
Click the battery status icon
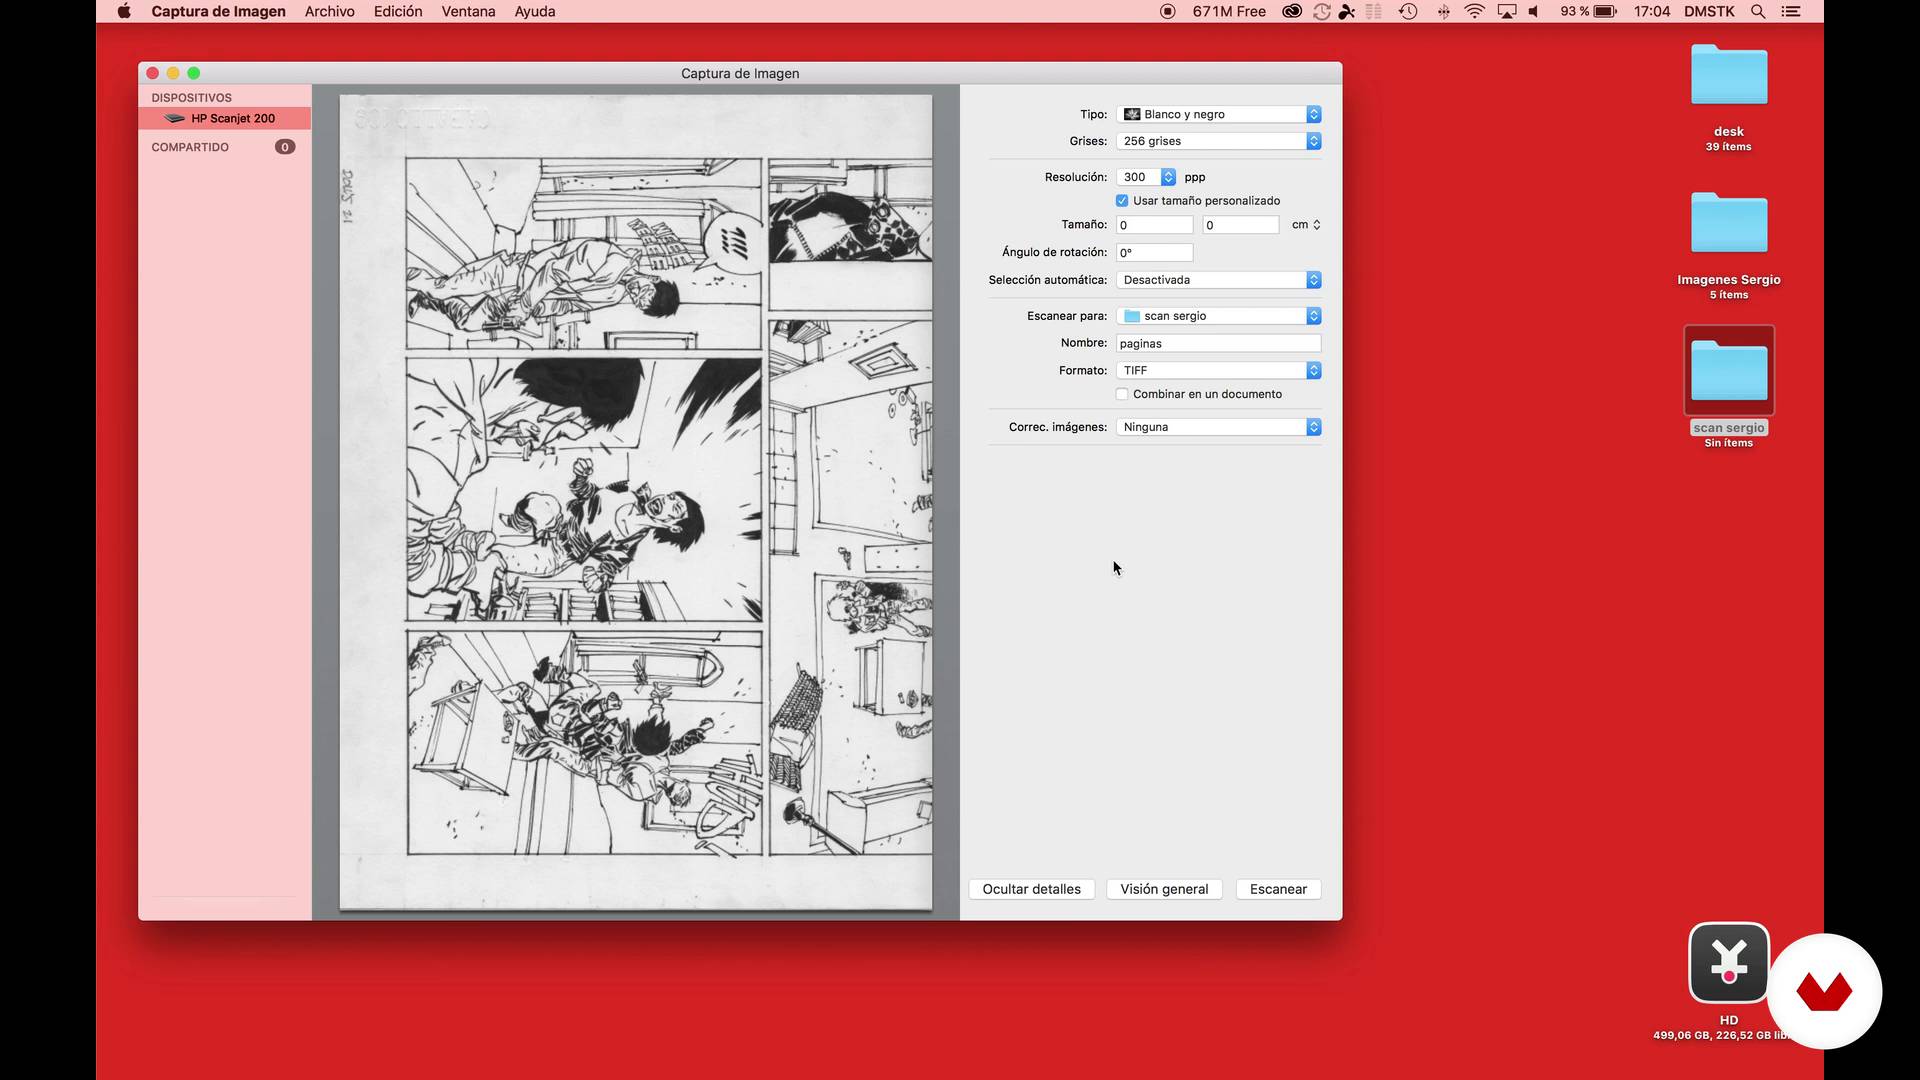(1605, 11)
